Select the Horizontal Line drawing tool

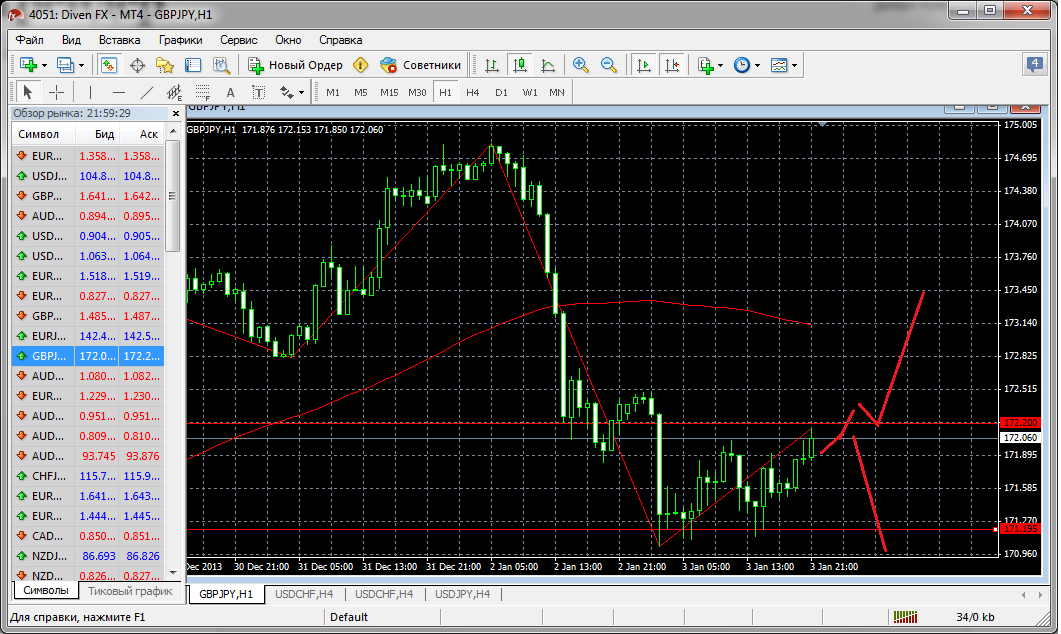click(118, 92)
